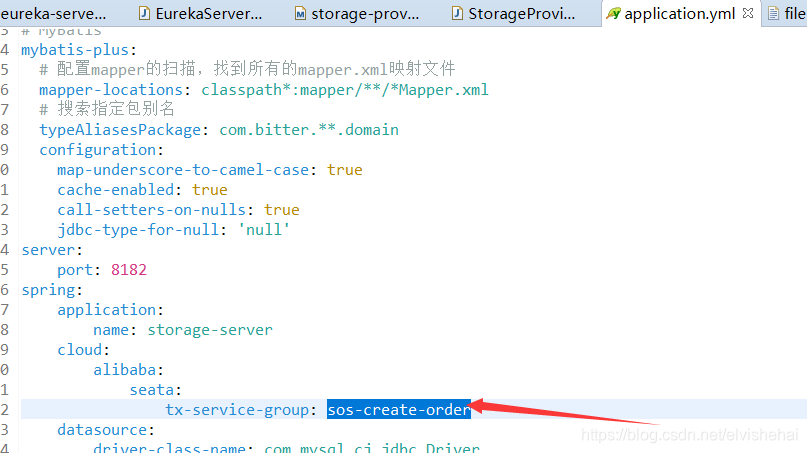Click the server key
This screenshot has width=807, height=453.
click(48, 250)
